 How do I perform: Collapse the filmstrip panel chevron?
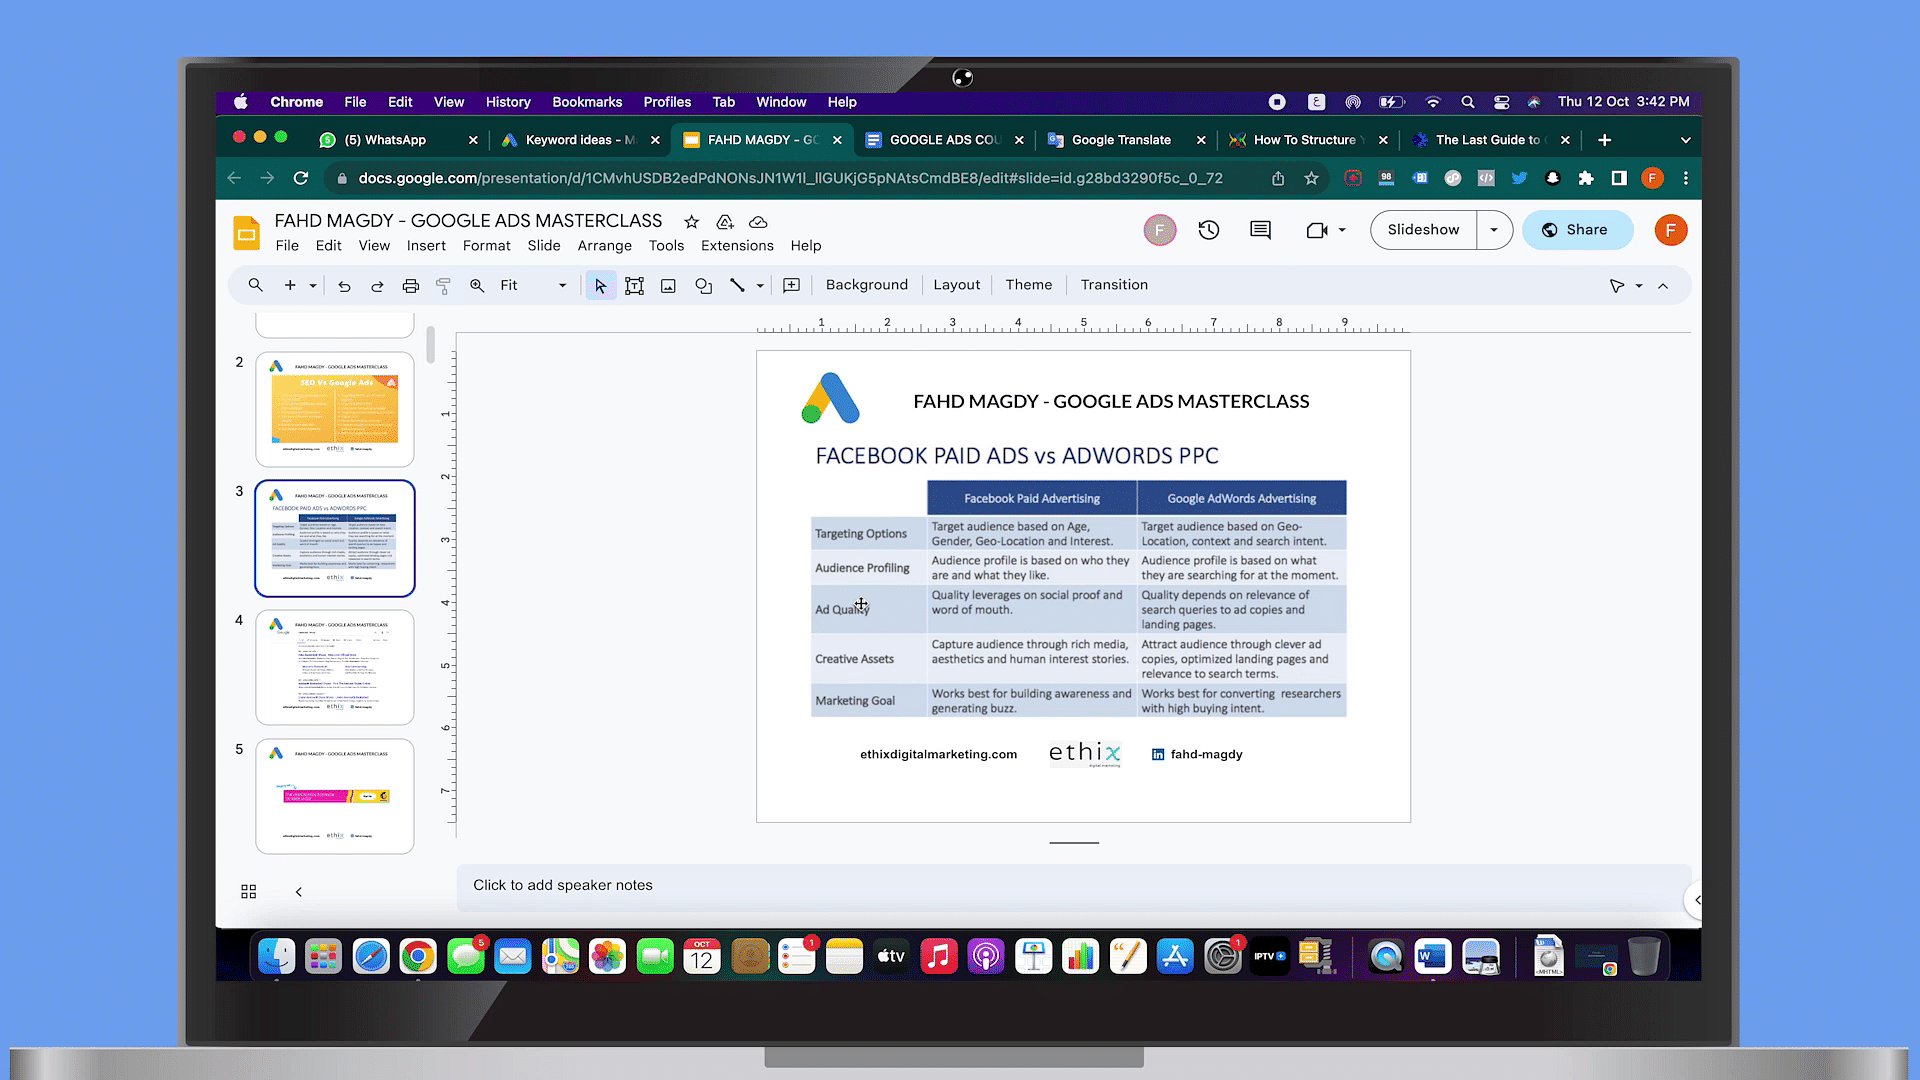point(298,892)
